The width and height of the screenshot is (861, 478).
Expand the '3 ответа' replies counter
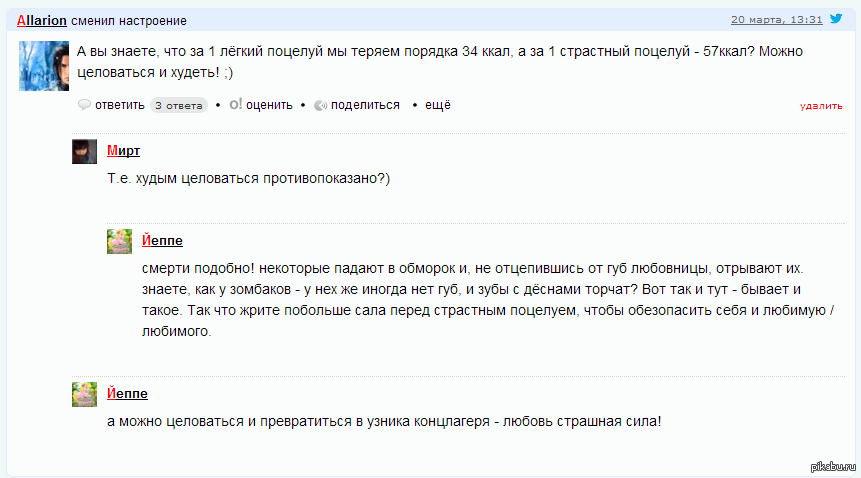tap(179, 105)
